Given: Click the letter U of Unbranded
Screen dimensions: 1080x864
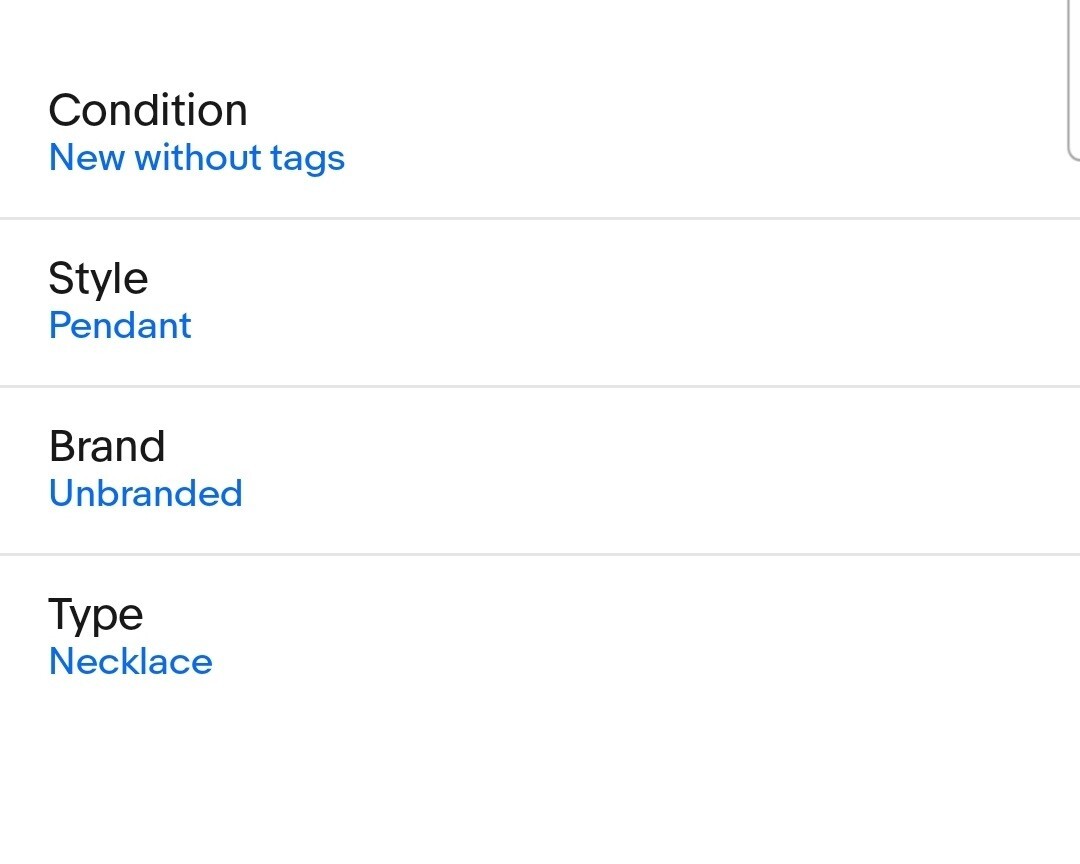Looking at the screenshot, I should [62, 493].
